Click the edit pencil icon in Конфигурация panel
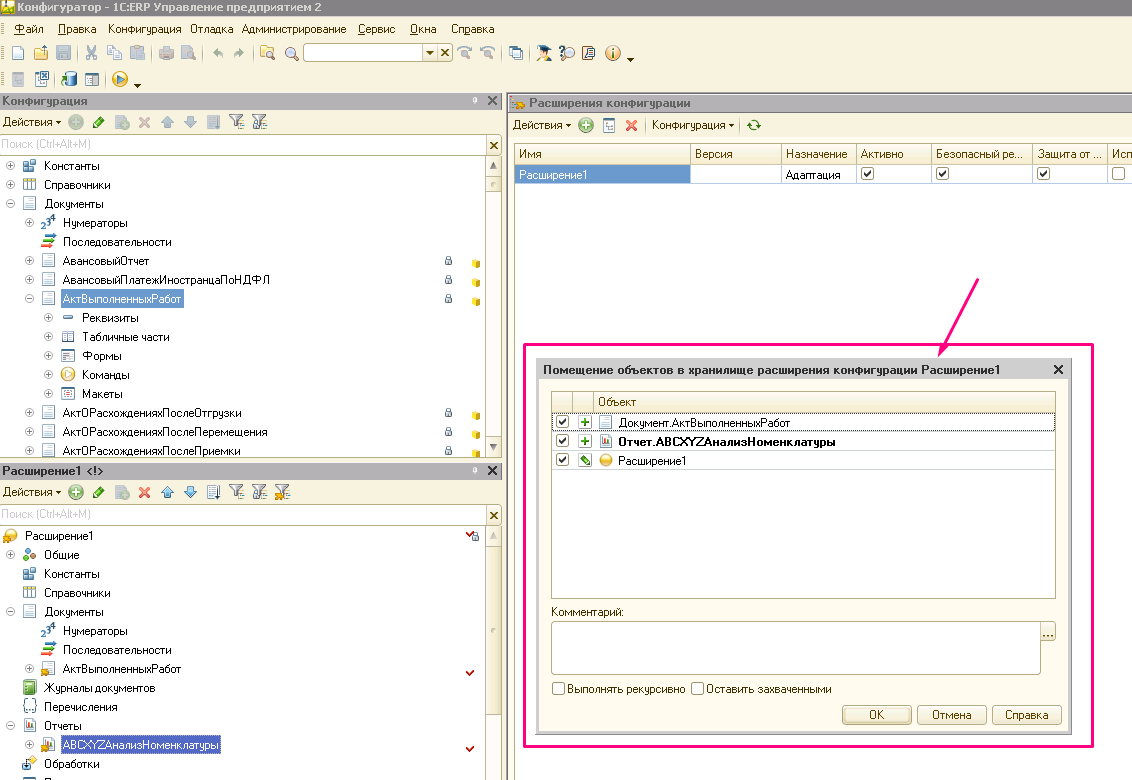The width and height of the screenshot is (1132, 780). click(99, 122)
